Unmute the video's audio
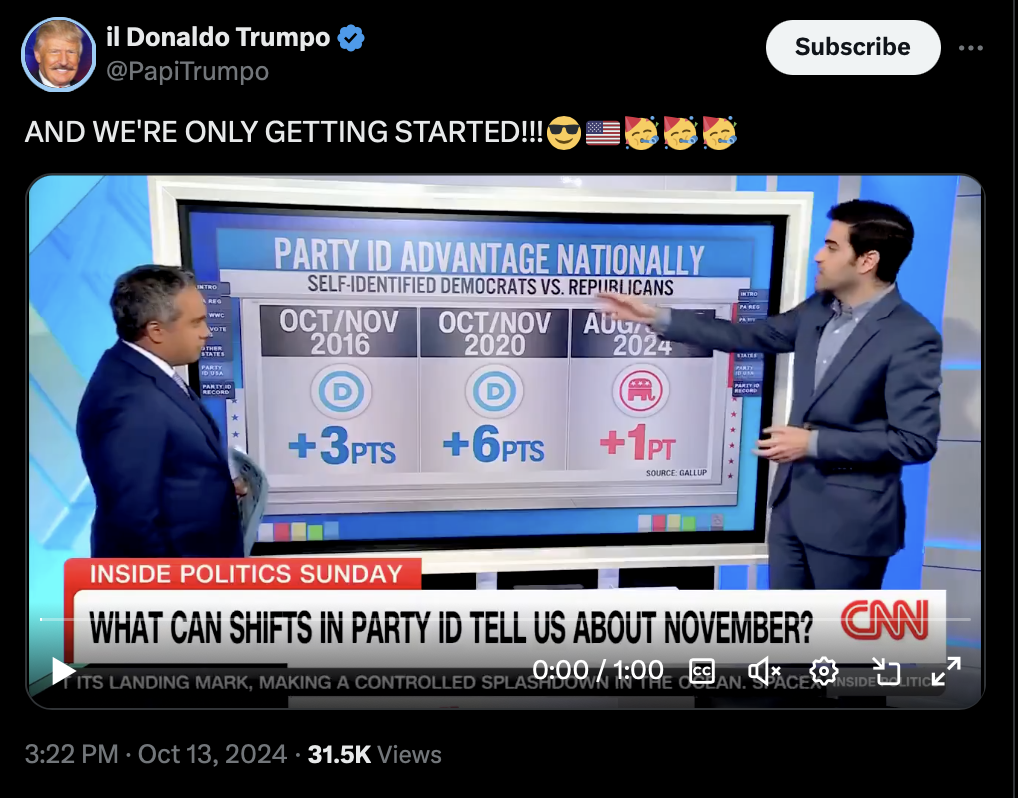 pyautogui.click(x=764, y=671)
